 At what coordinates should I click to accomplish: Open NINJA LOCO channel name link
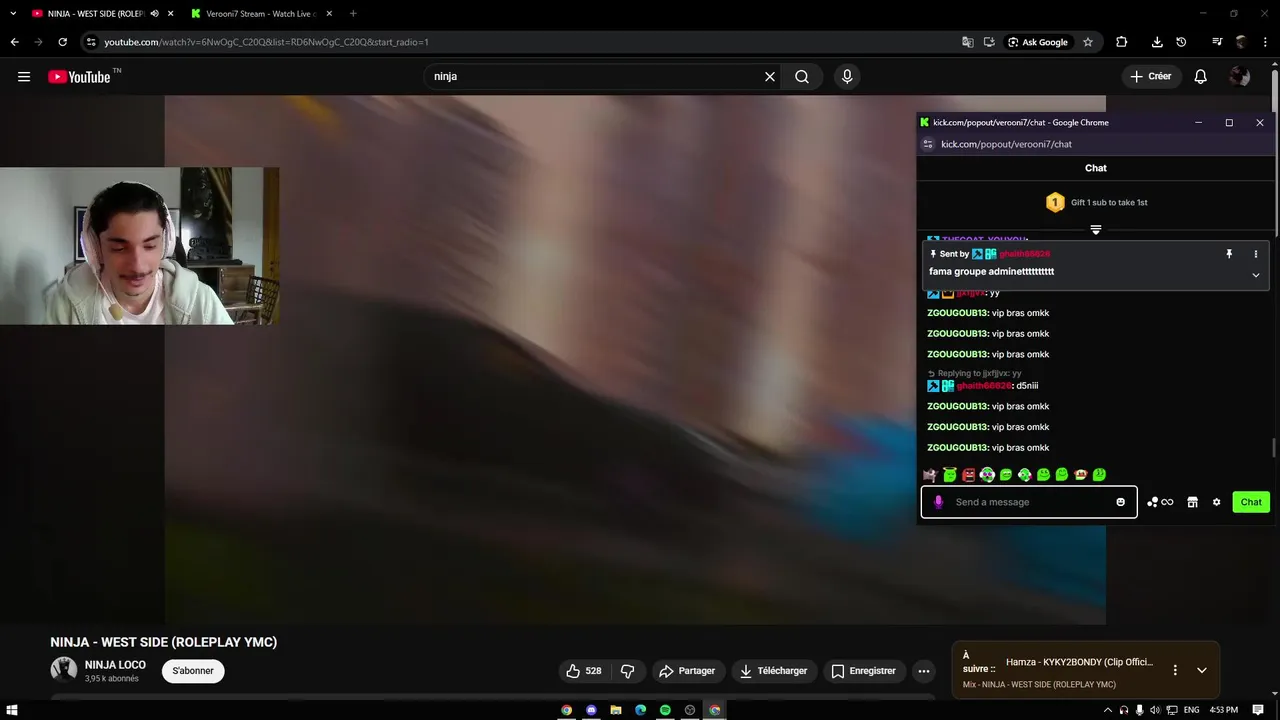[115, 665]
